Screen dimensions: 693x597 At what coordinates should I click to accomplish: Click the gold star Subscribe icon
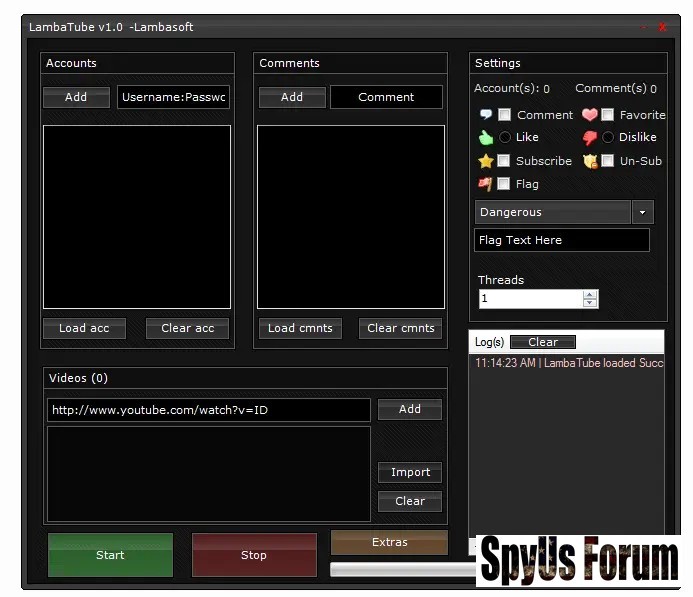point(486,161)
